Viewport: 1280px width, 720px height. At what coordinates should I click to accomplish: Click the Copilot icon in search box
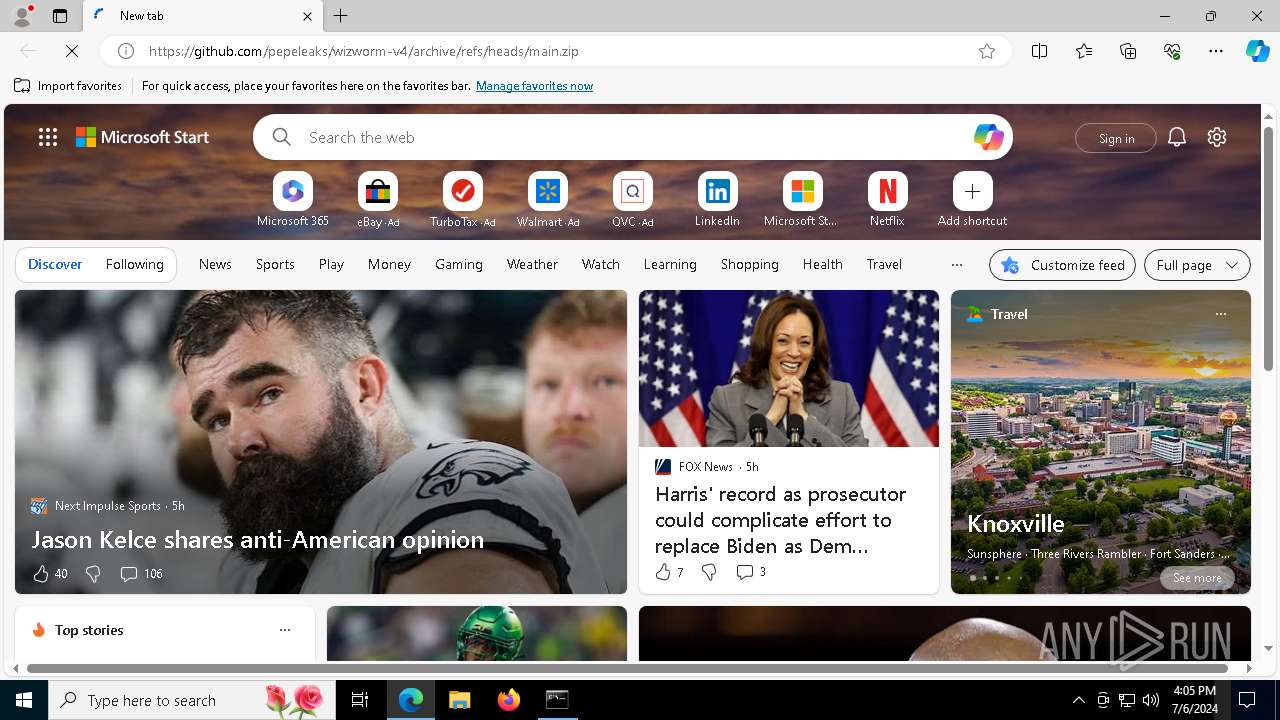988,137
